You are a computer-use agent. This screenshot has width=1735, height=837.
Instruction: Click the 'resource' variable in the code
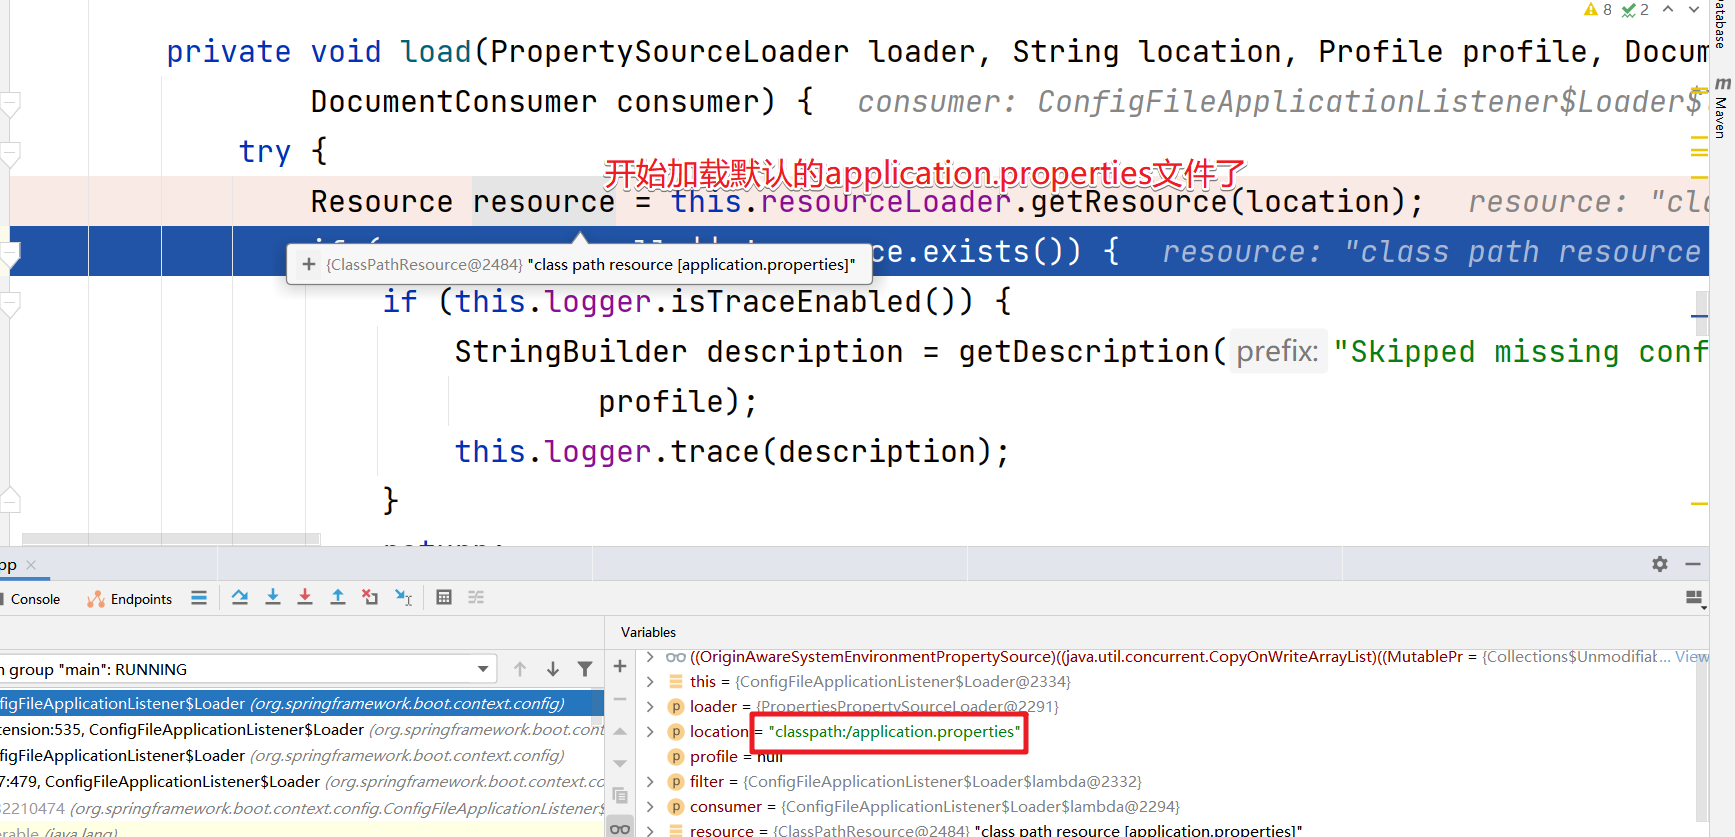pos(543,202)
